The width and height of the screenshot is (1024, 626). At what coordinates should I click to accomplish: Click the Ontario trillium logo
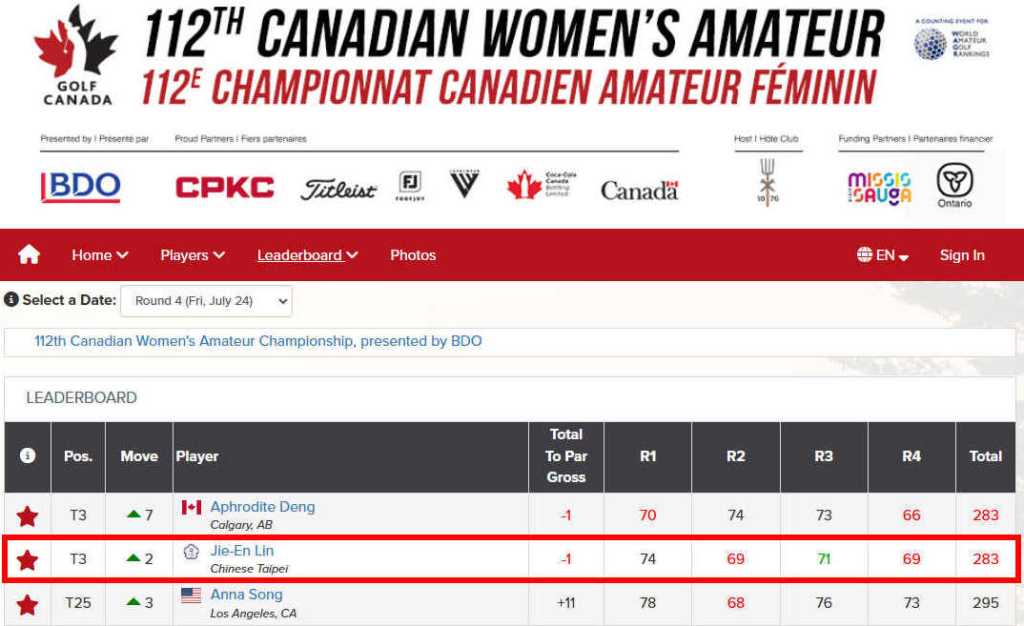(x=955, y=185)
